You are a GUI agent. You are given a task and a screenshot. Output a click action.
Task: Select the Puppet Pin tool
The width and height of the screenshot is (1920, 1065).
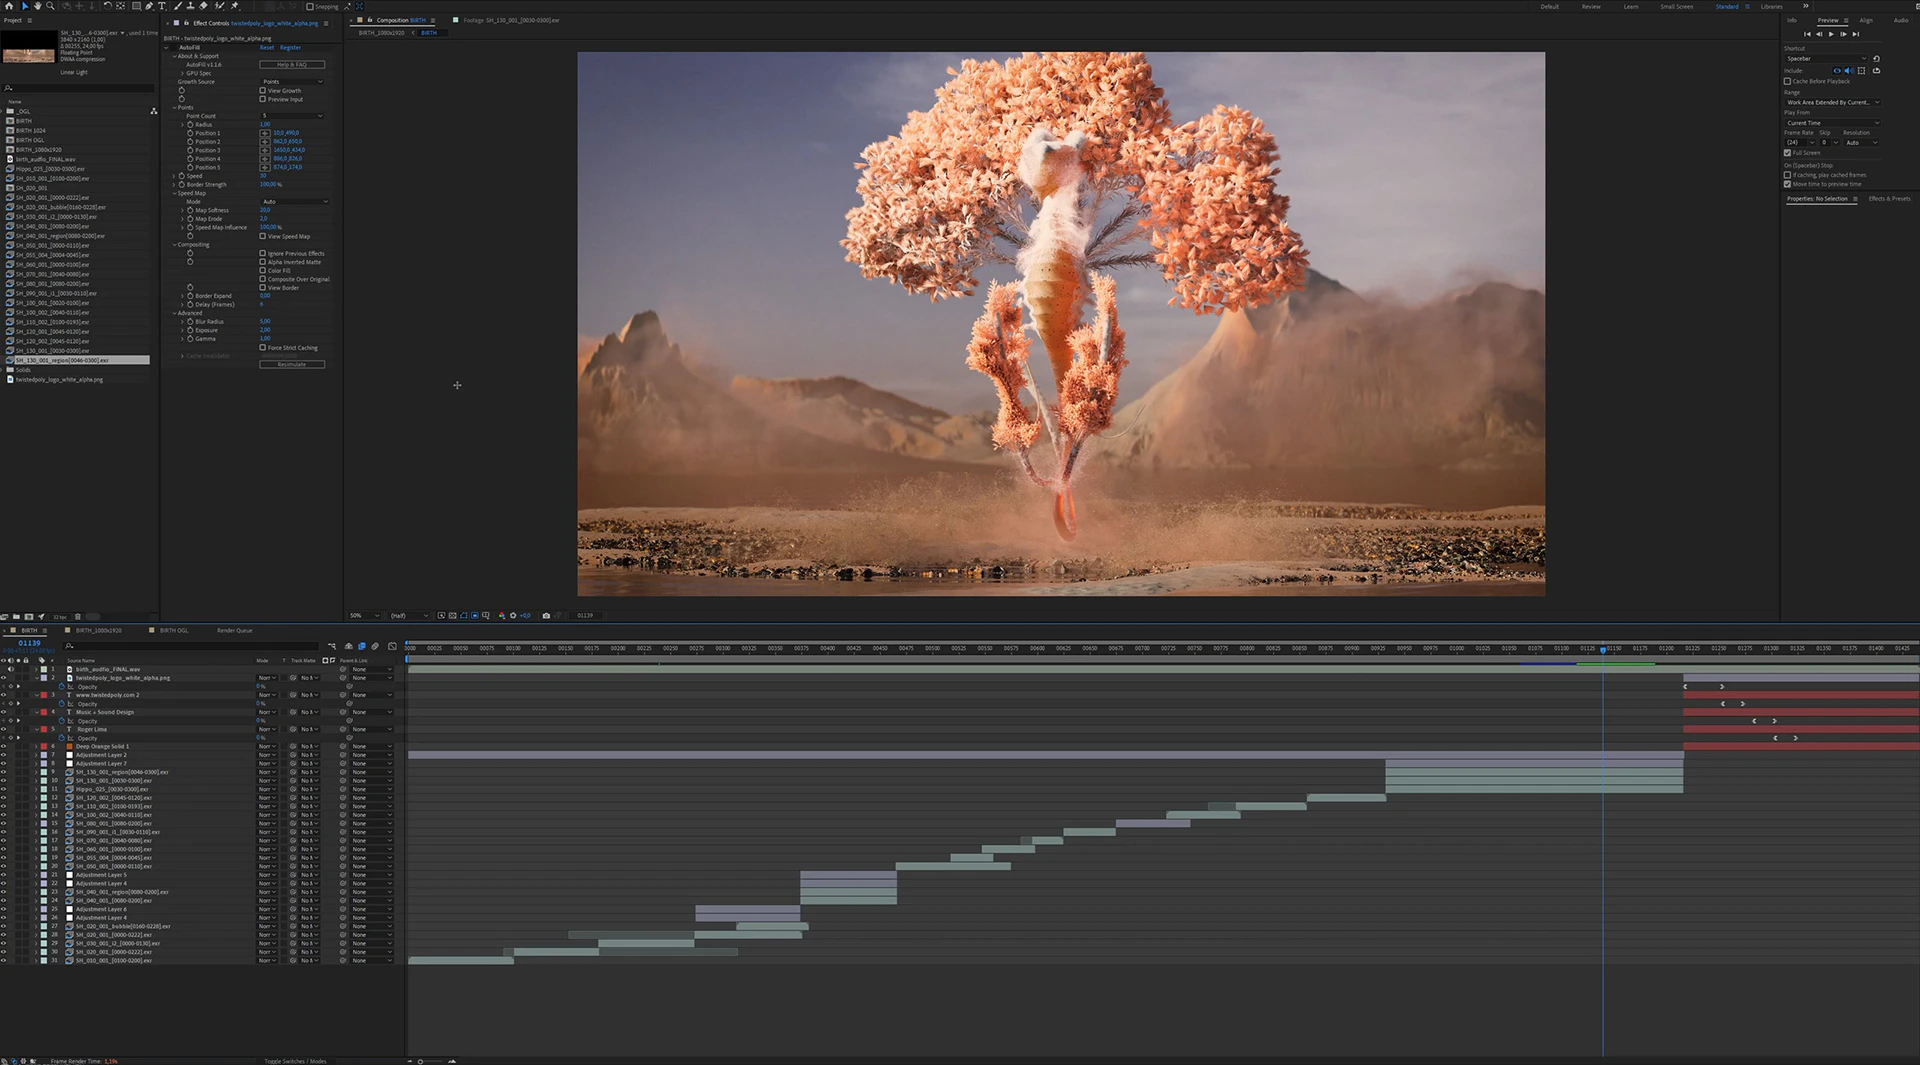(x=235, y=6)
